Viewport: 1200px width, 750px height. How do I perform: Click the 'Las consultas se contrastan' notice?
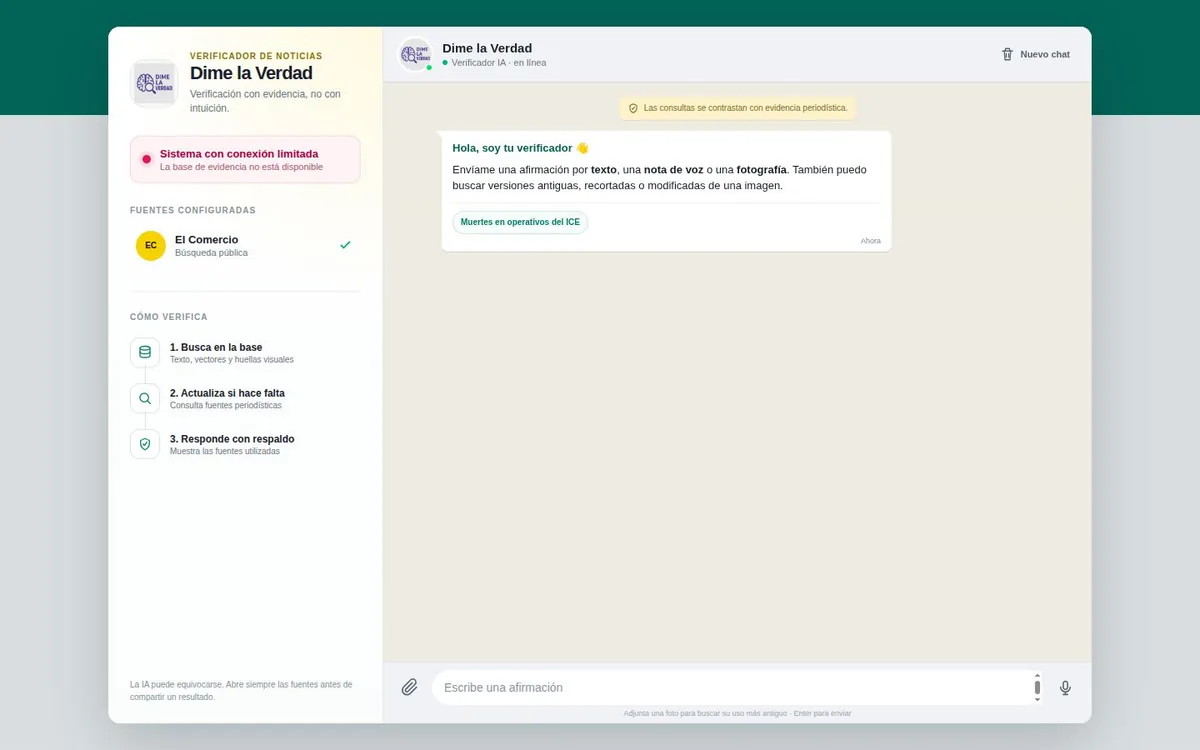tap(738, 108)
